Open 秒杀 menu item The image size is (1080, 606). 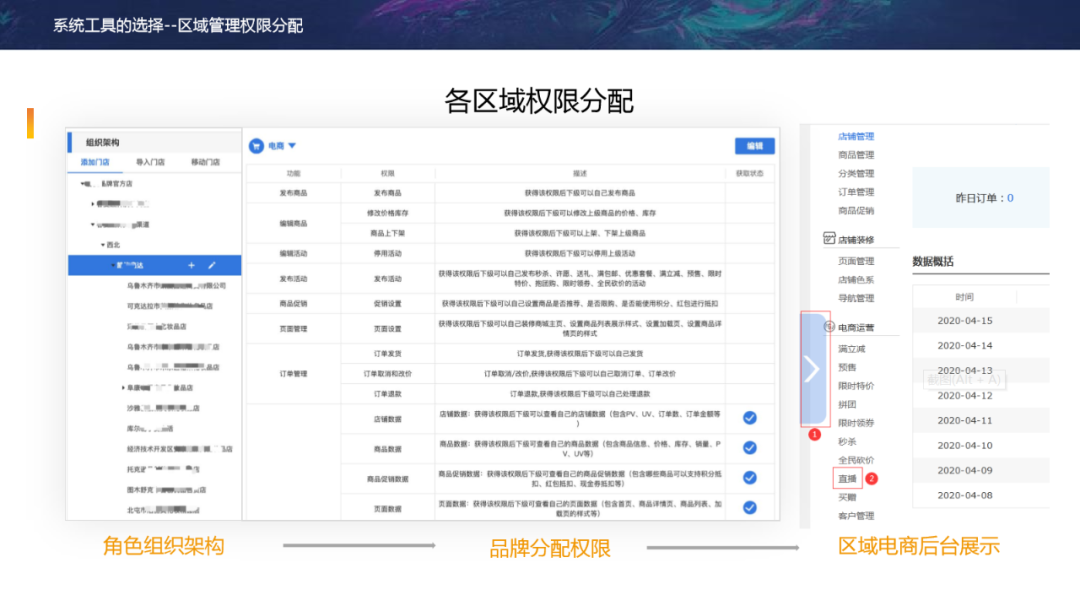point(847,441)
